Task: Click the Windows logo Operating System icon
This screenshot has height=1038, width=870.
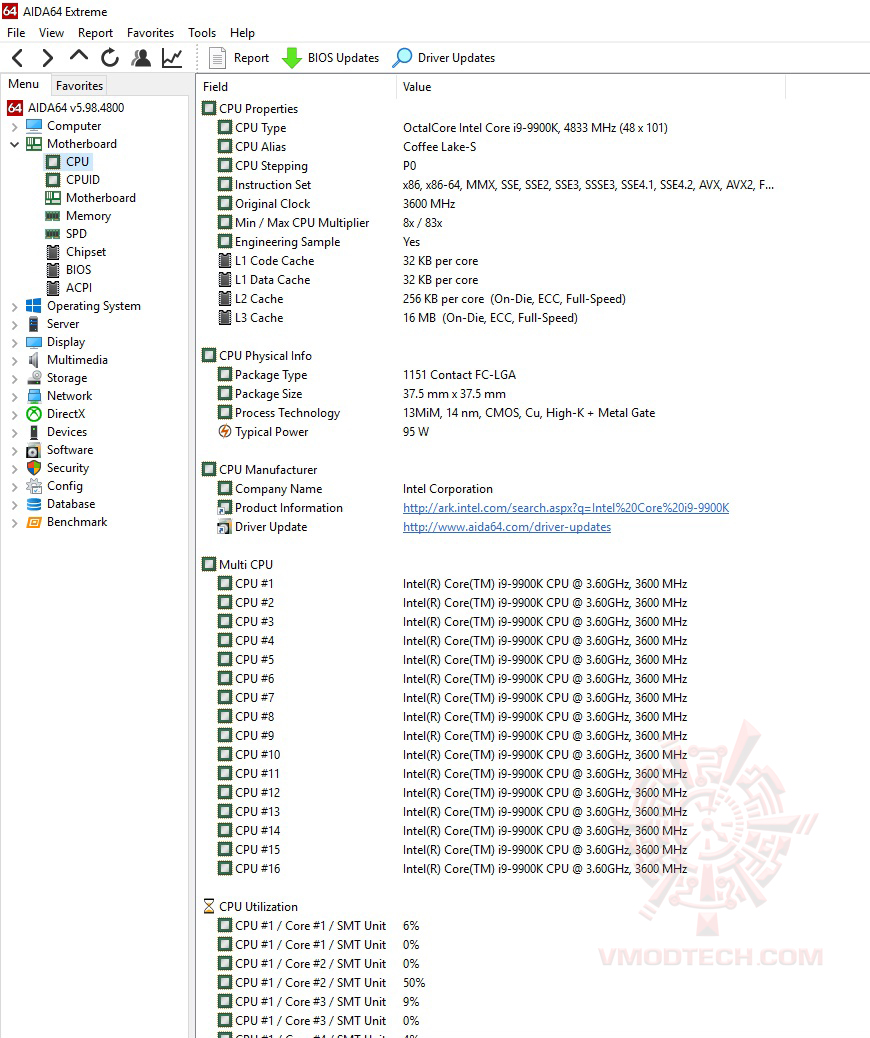Action: pos(34,306)
